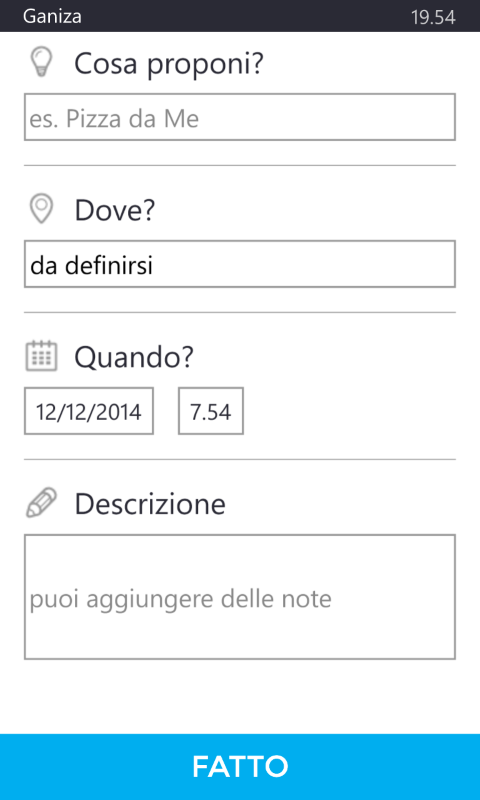Click the divider line below the Dove field

coord(240,312)
